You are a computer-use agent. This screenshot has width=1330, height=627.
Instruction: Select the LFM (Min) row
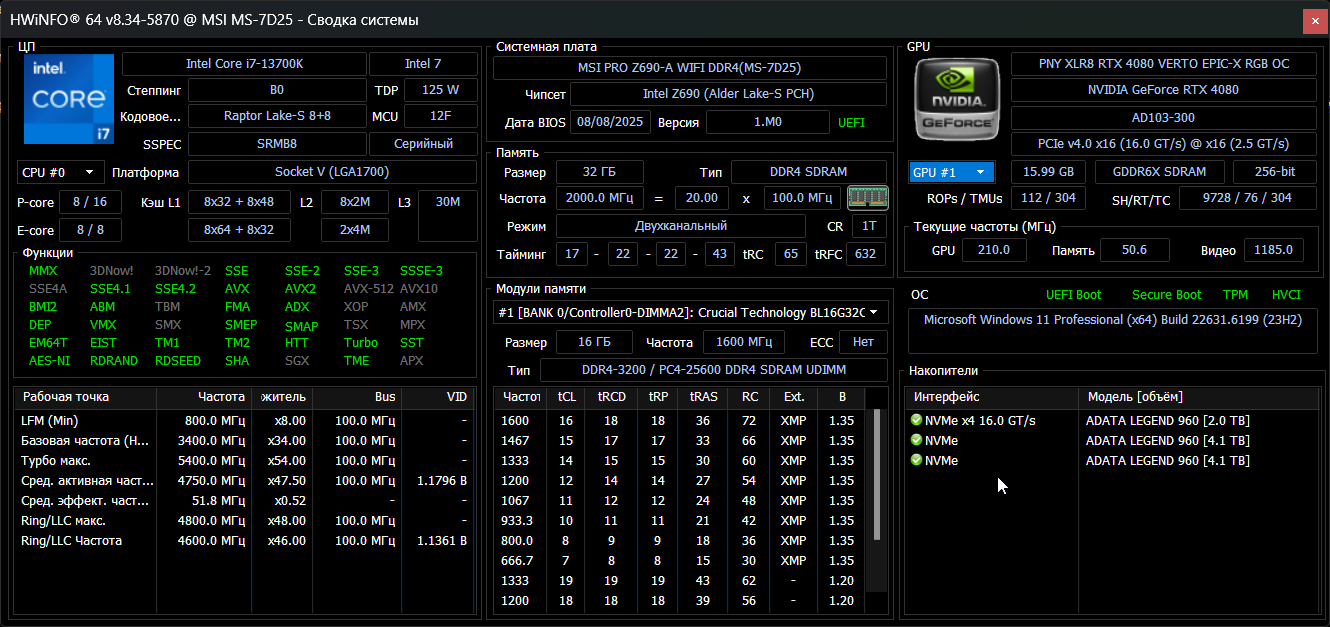[x=244, y=420]
